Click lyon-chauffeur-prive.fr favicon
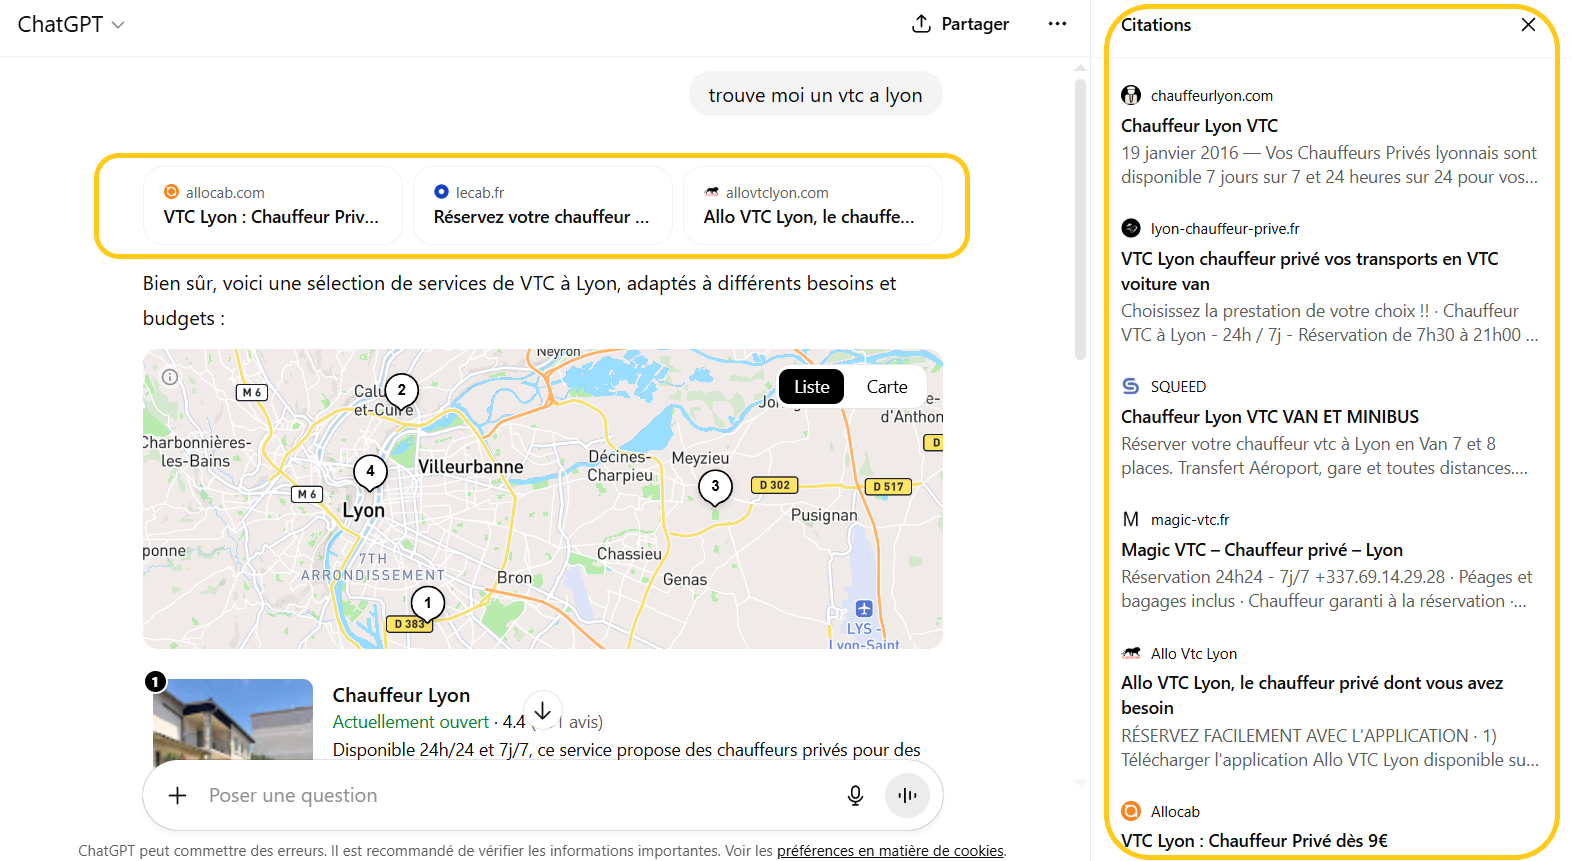 (1131, 228)
